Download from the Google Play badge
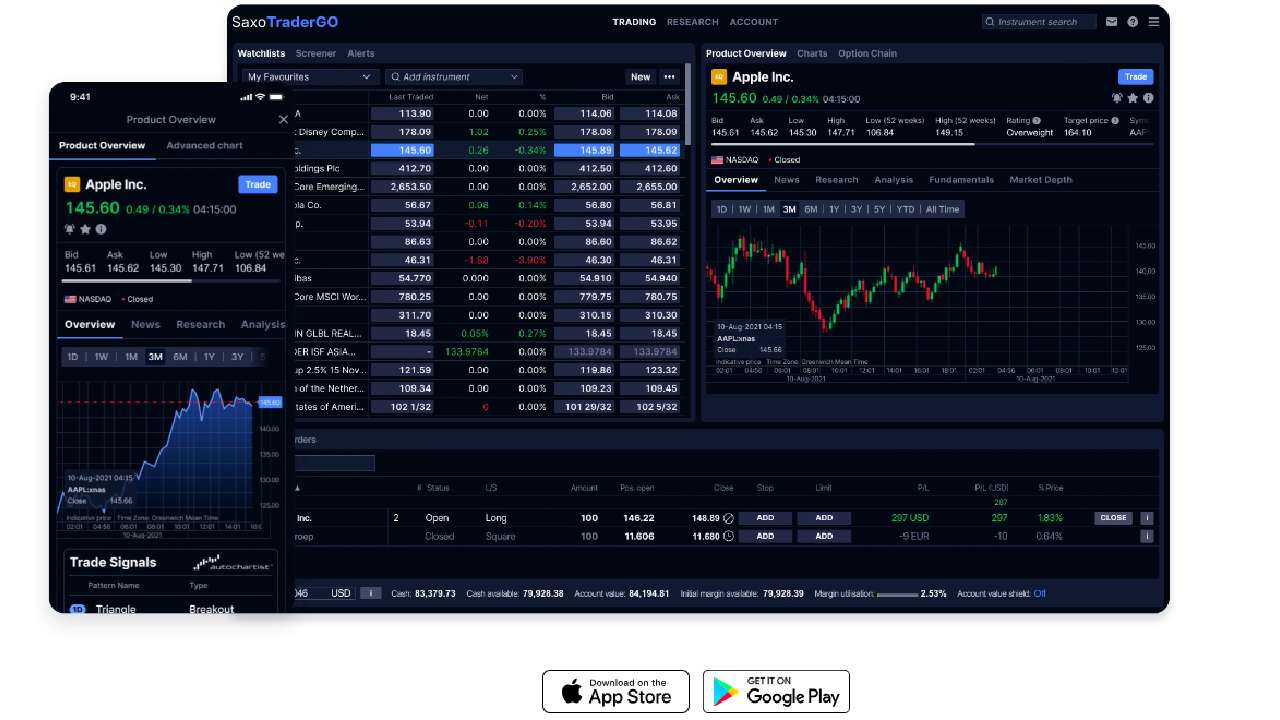 [x=776, y=692]
